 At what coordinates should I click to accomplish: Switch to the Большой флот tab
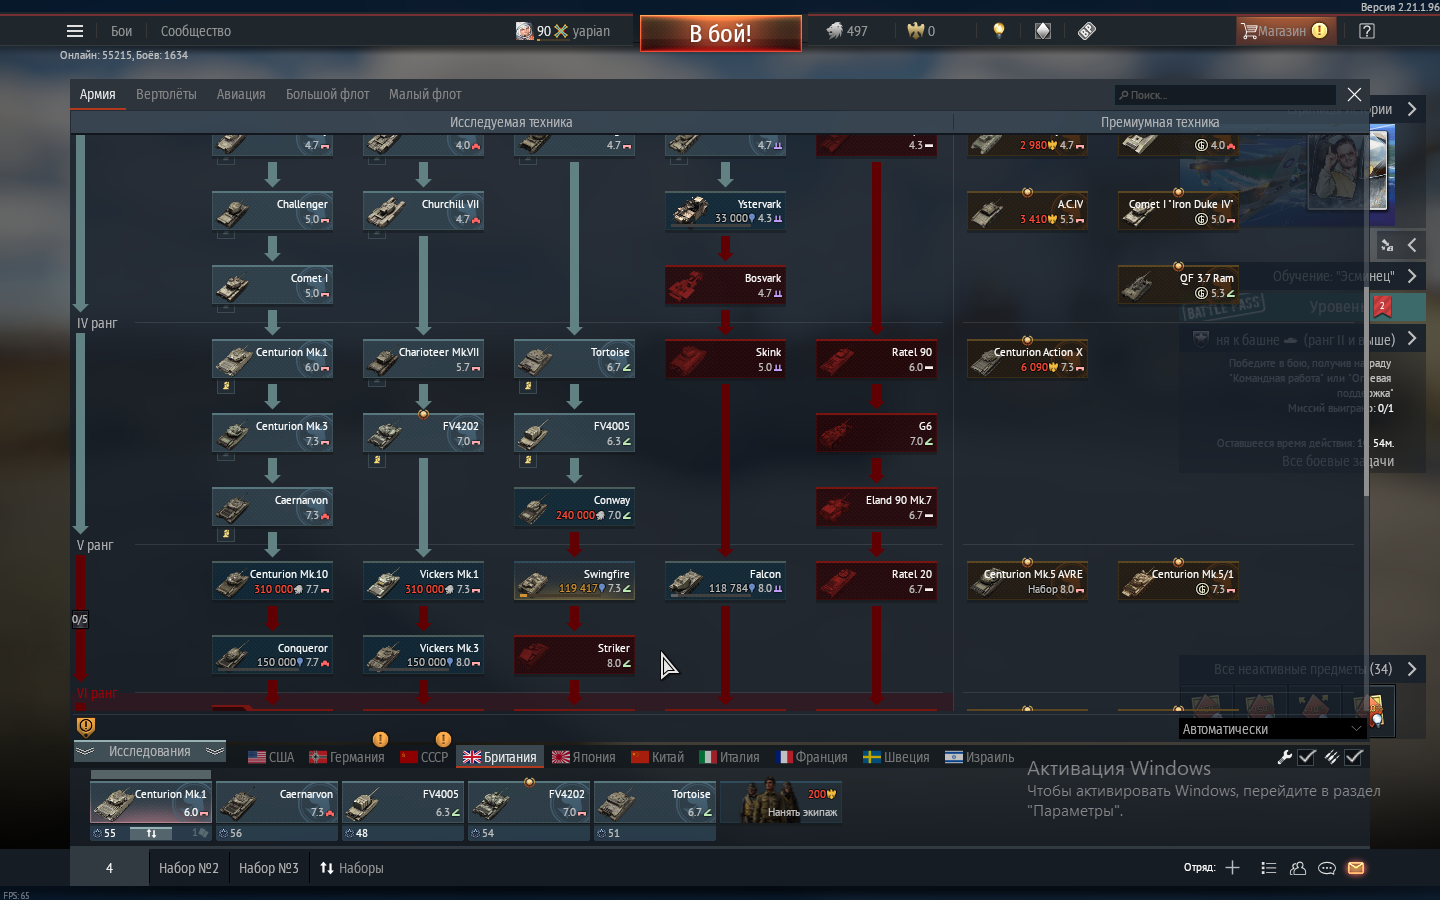point(328,94)
